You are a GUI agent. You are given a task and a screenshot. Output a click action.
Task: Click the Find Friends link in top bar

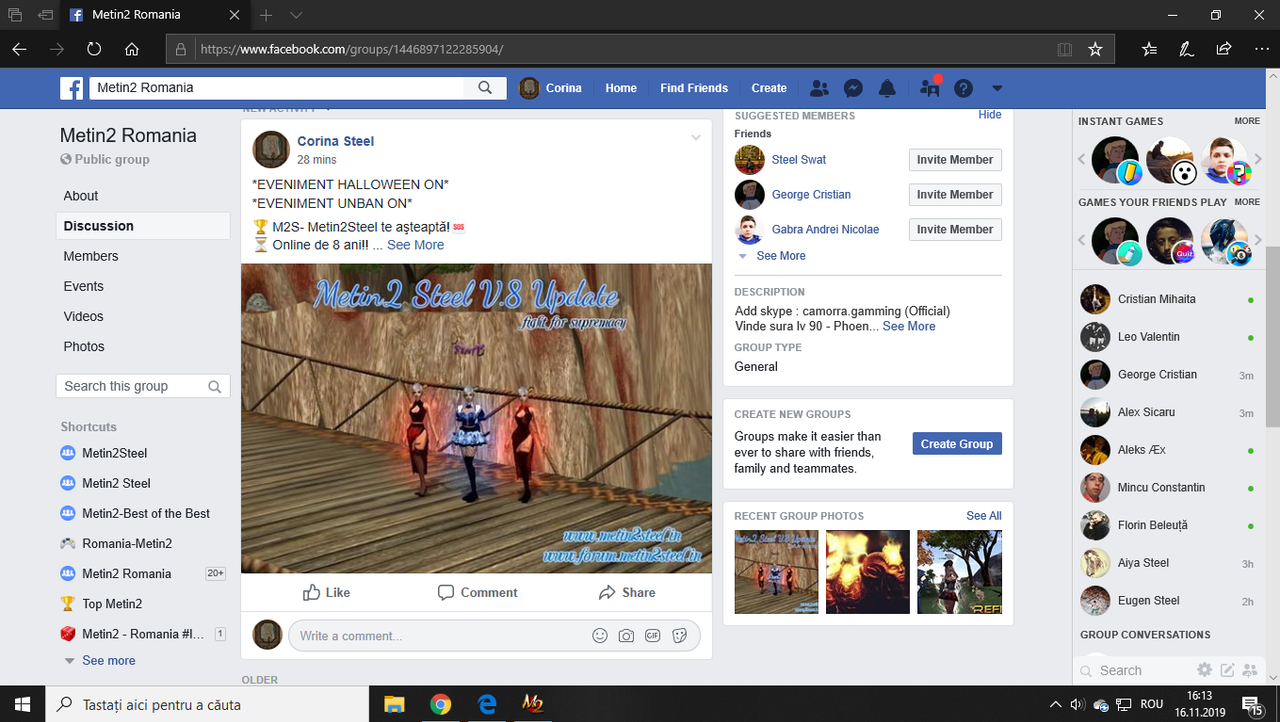click(694, 88)
